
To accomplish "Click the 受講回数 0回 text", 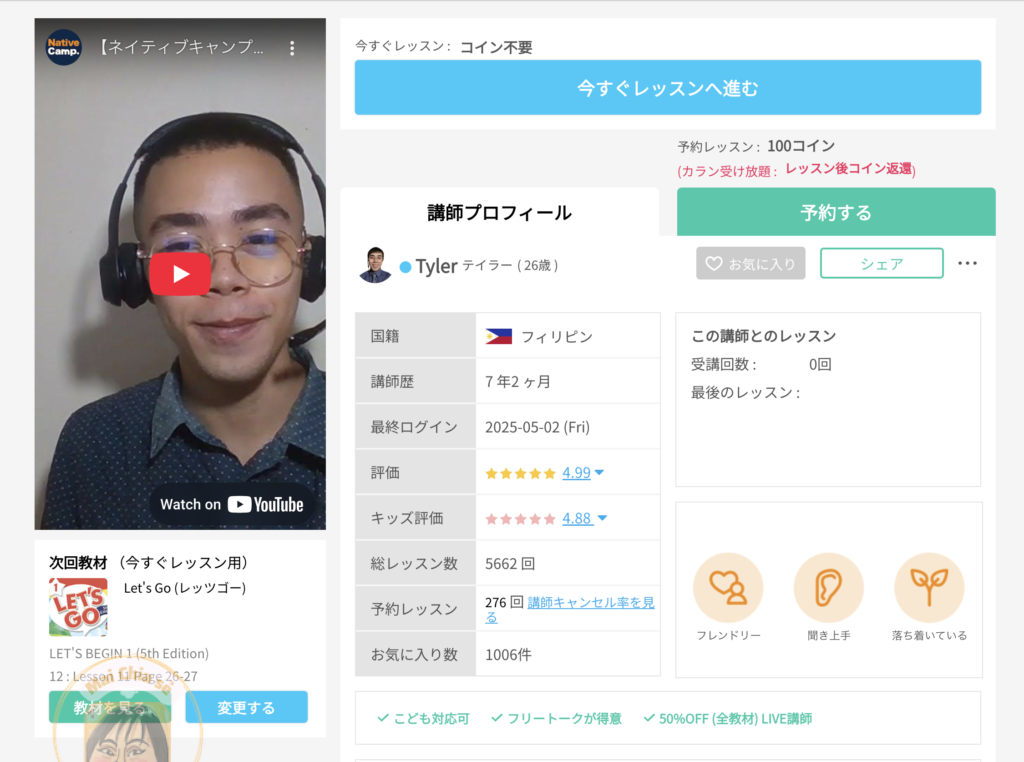I will tap(761, 364).
